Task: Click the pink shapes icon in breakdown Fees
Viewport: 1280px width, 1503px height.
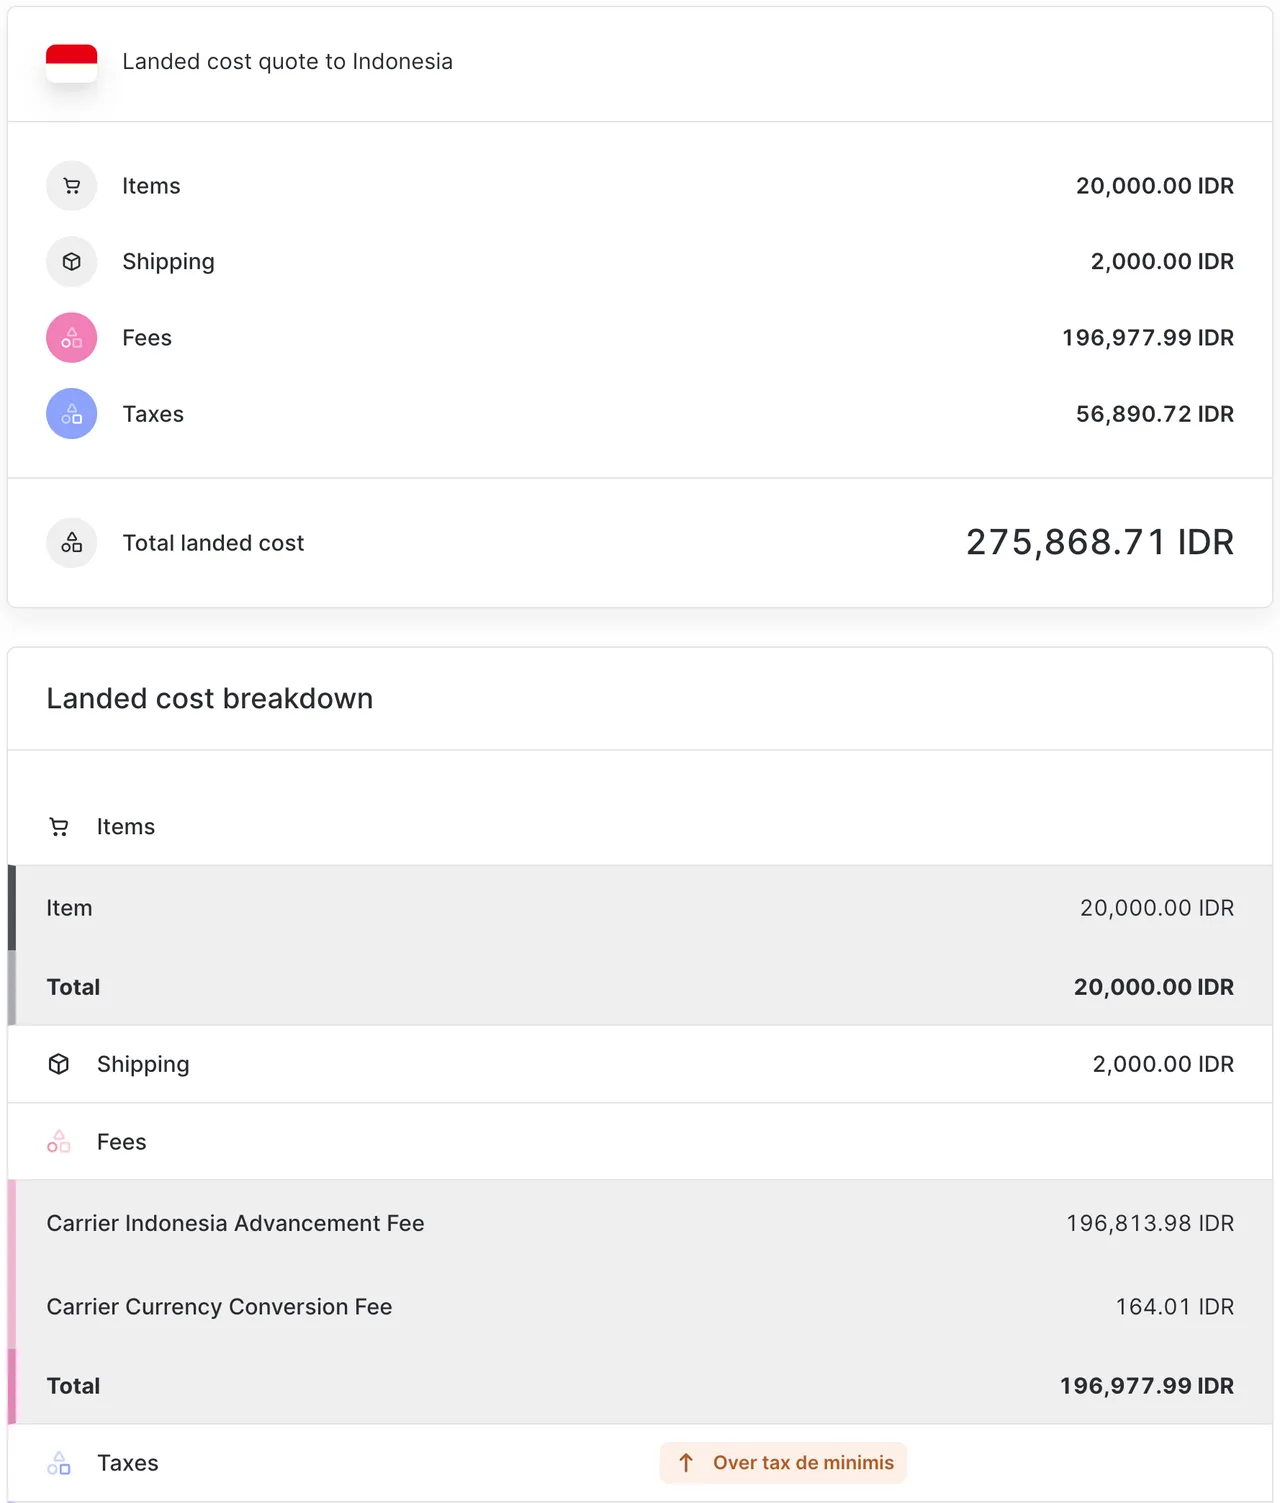Action: click(x=59, y=1141)
